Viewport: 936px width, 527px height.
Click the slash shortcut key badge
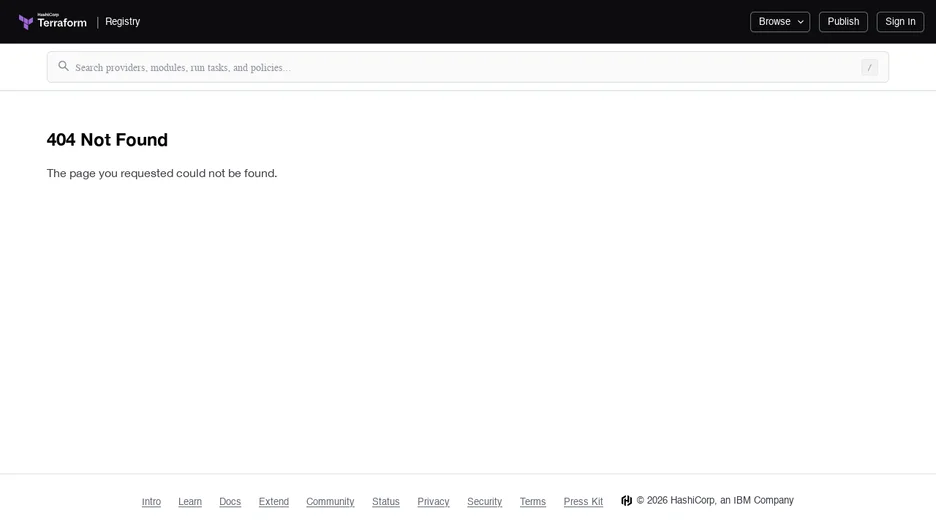(x=869, y=67)
